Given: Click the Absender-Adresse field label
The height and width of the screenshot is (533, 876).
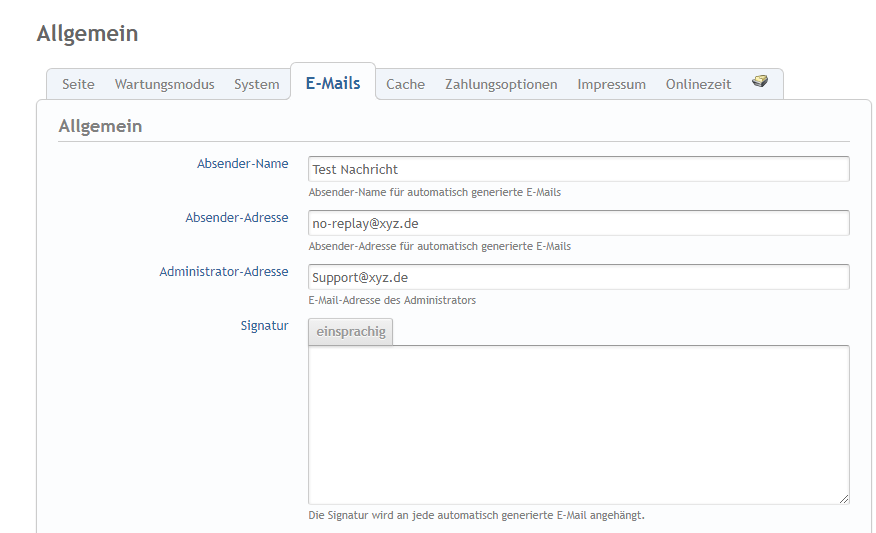Looking at the screenshot, I should click(x=236, y=218).
